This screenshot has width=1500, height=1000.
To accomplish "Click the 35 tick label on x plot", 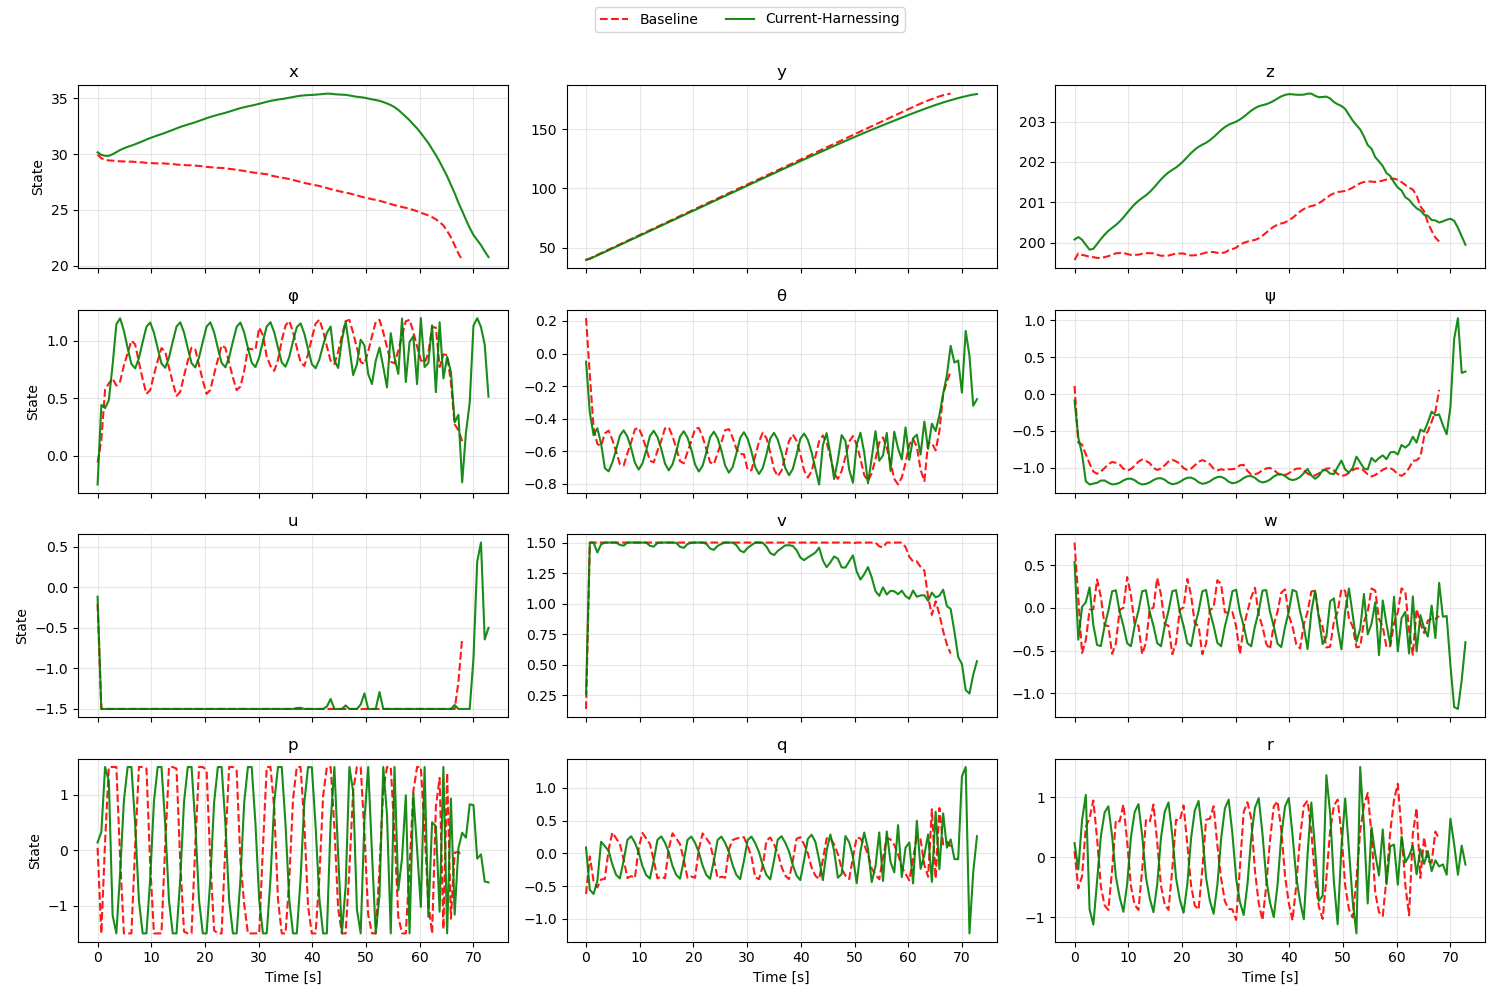I will point(59,99).
